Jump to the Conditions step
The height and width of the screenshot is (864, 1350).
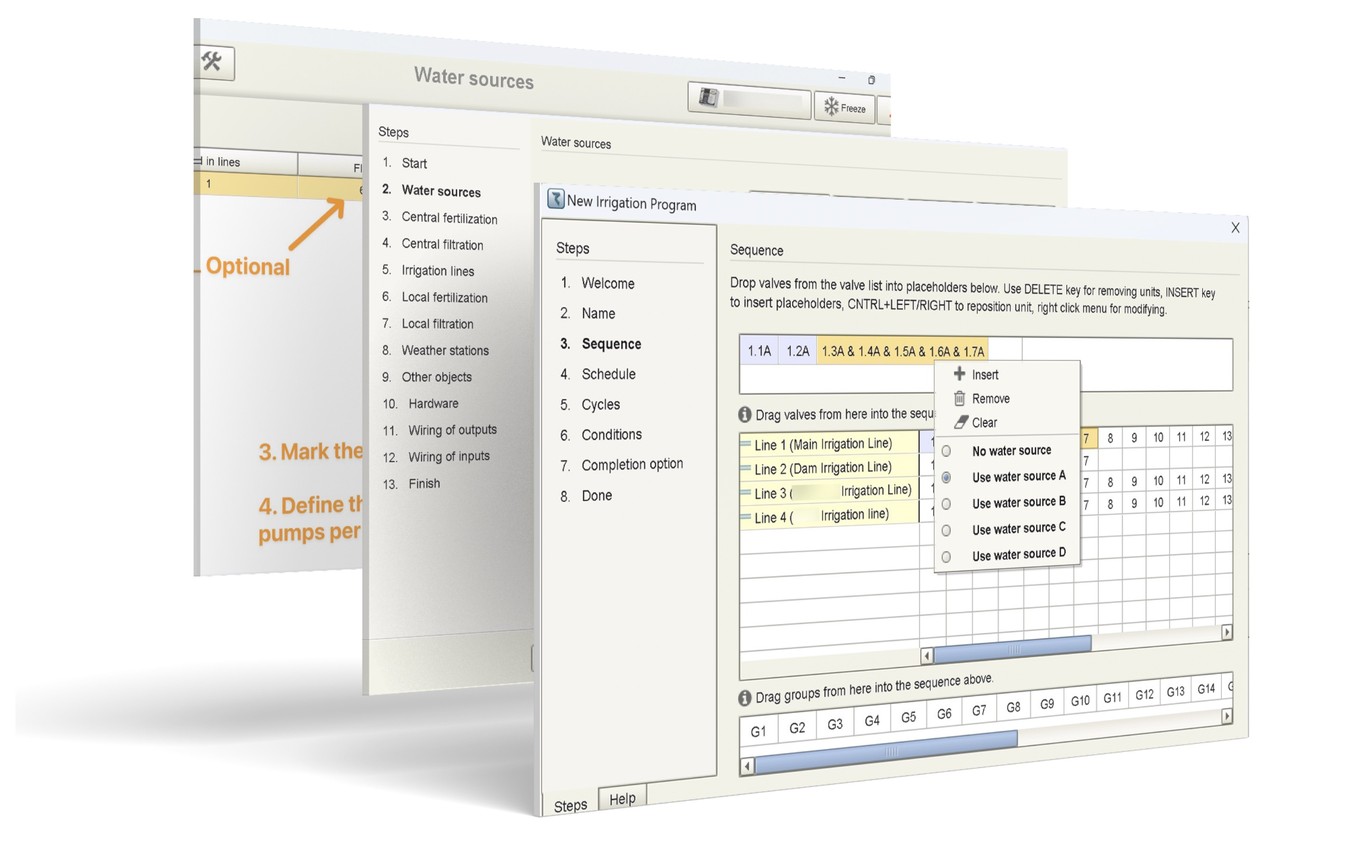point(611,434)
